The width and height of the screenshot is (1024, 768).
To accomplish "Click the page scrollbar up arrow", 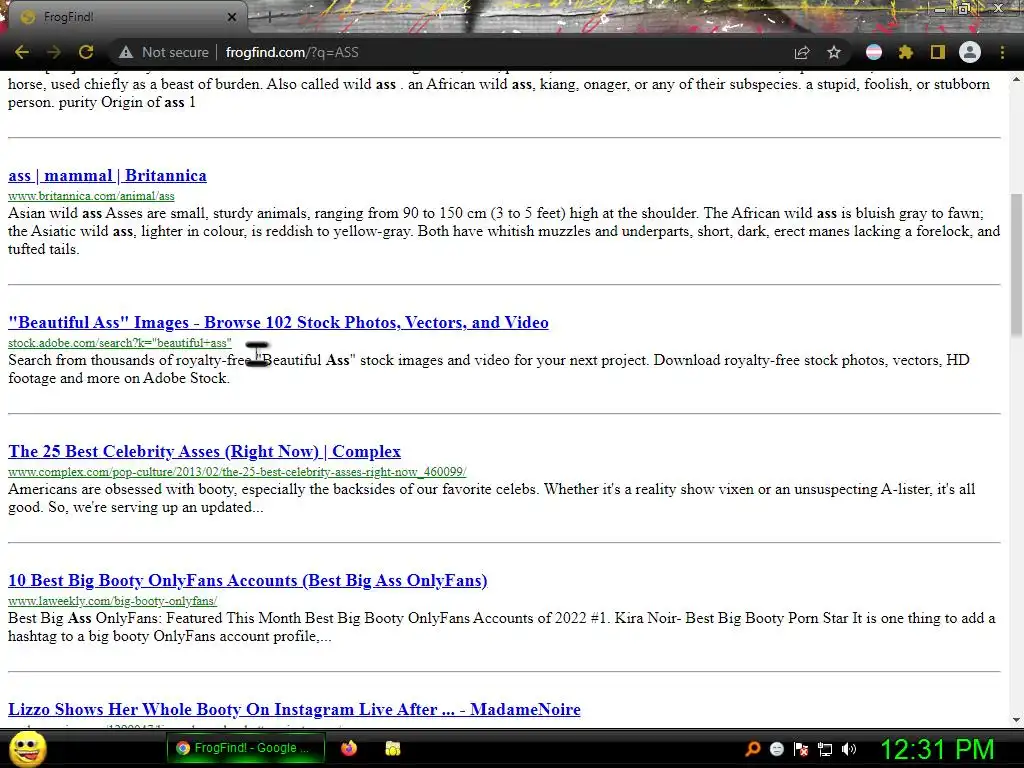I will pos(1016,80).
